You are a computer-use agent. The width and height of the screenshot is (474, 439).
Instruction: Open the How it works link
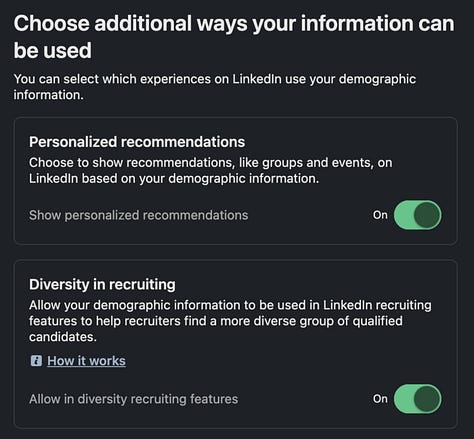click(86, 361)
